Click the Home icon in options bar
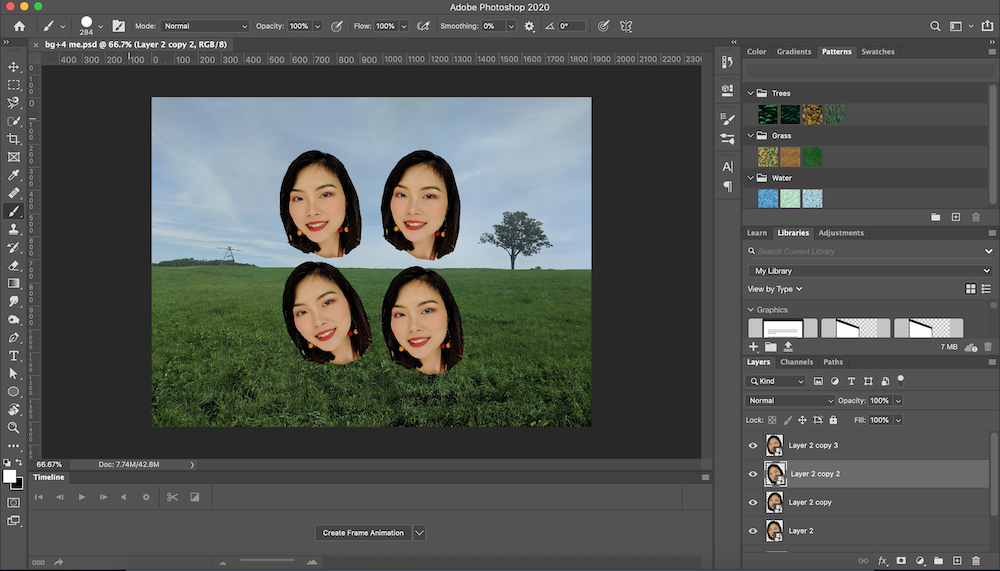 click(x=19, y=26)
